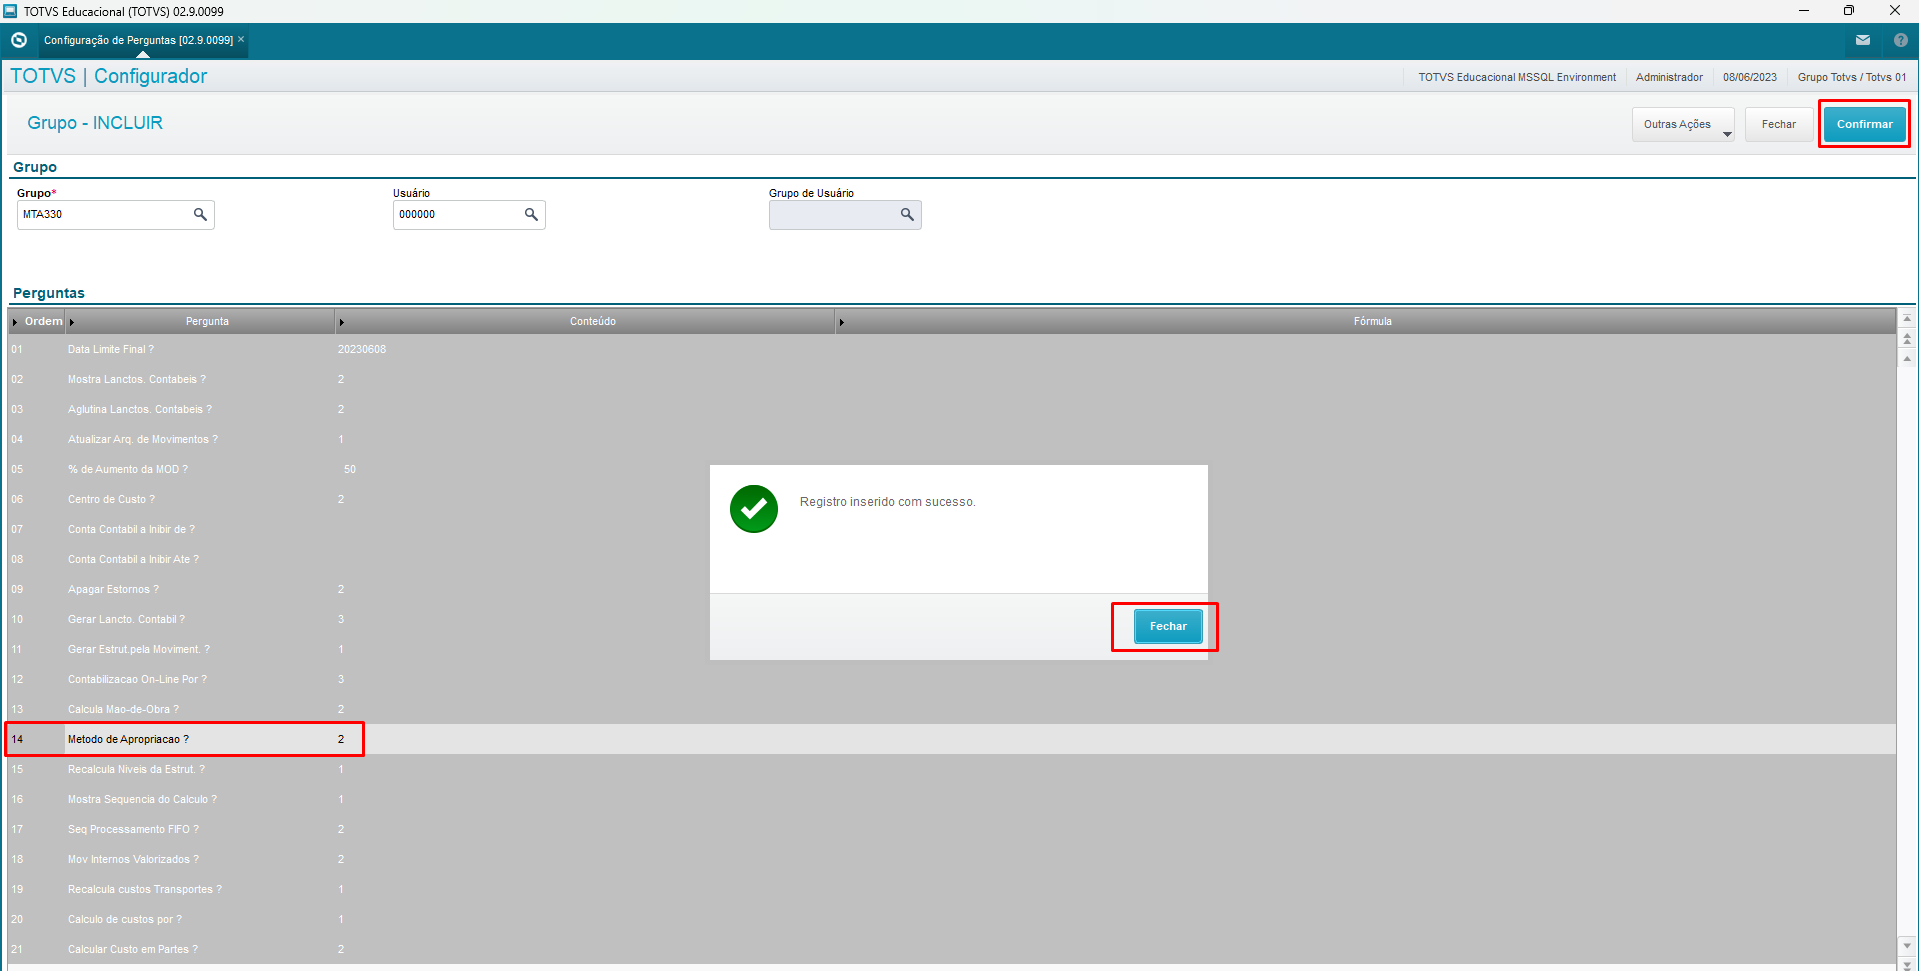Select the Metodo de Apropriacao row
The image size is (1919, 971).
click(128, 739)
